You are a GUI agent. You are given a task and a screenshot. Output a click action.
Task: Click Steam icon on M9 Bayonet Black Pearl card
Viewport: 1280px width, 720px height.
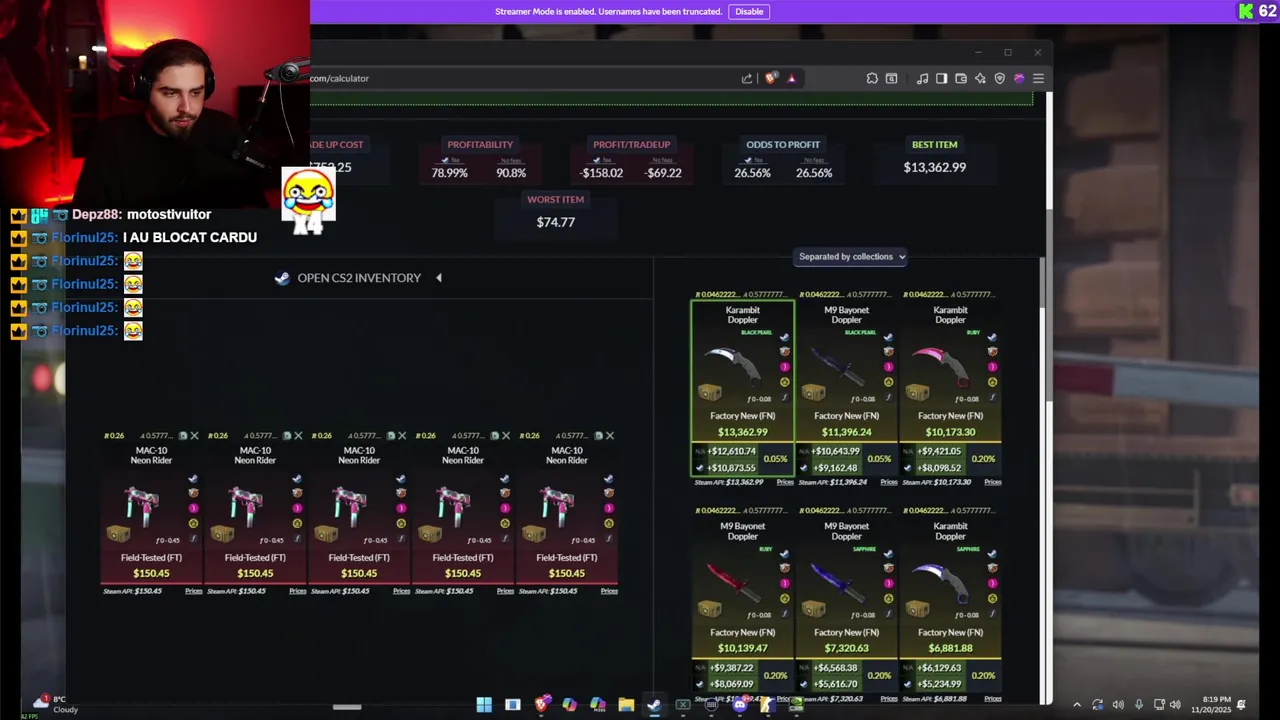(x=888, y=337)
